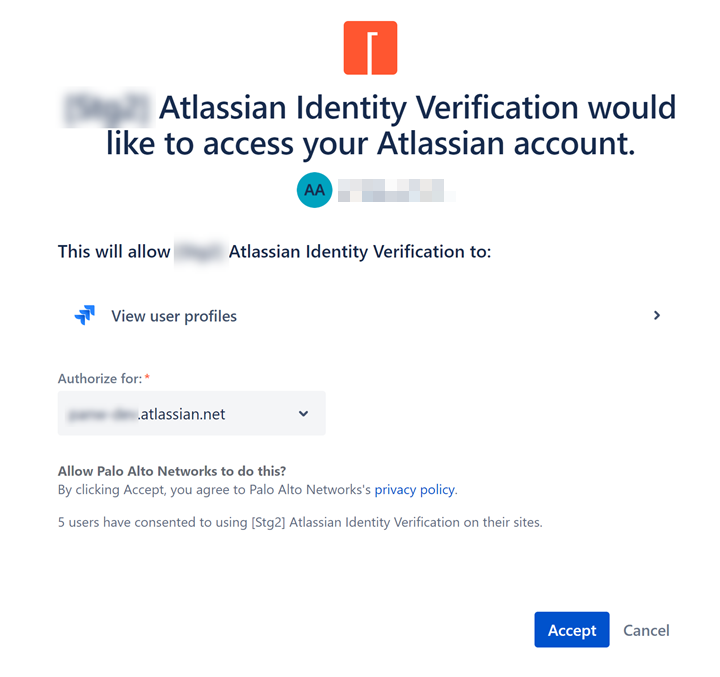
Task: Open the Authorize for site dropdown
Action: point(191,413)
